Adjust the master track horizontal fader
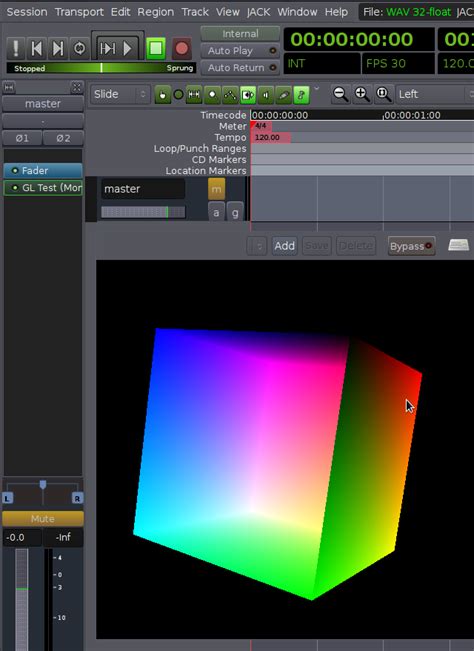The width and height of the screenshot is (474, 651). 143,212
